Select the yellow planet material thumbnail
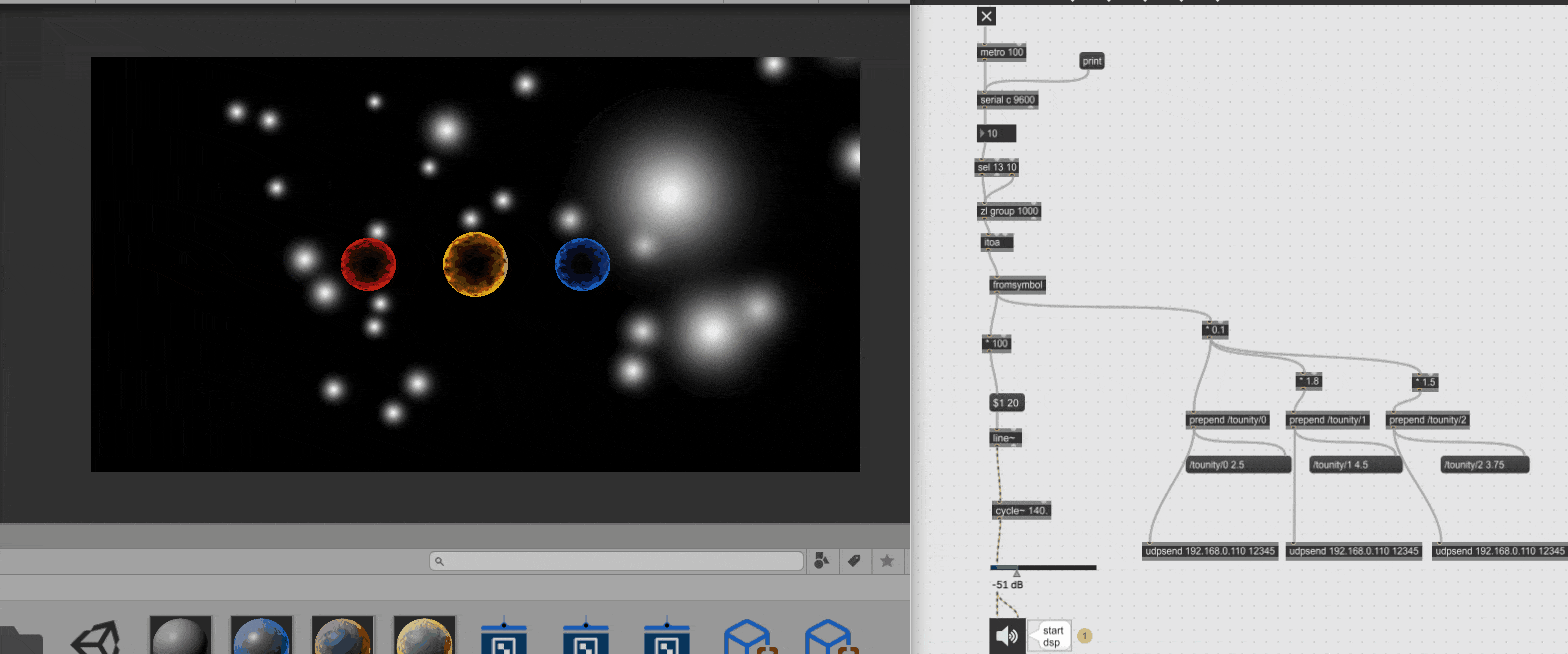 pos(425,636)
